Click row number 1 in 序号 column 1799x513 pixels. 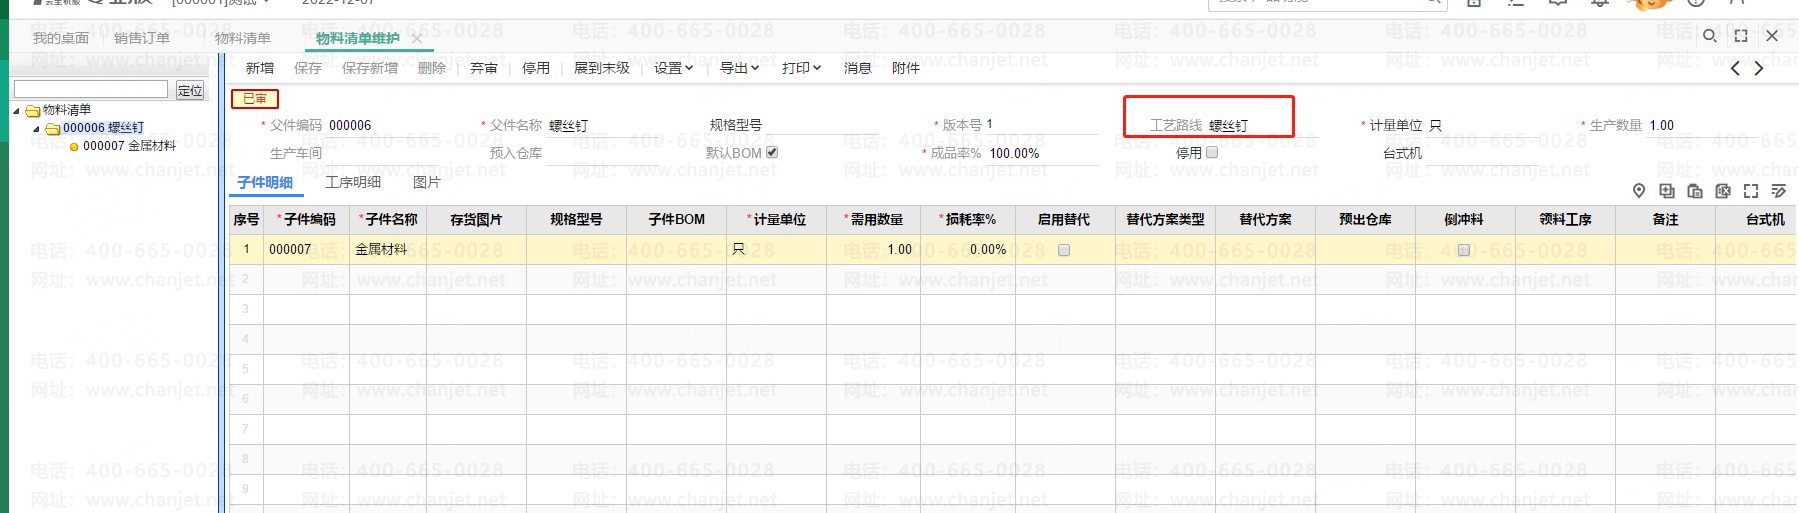(246, 250)
